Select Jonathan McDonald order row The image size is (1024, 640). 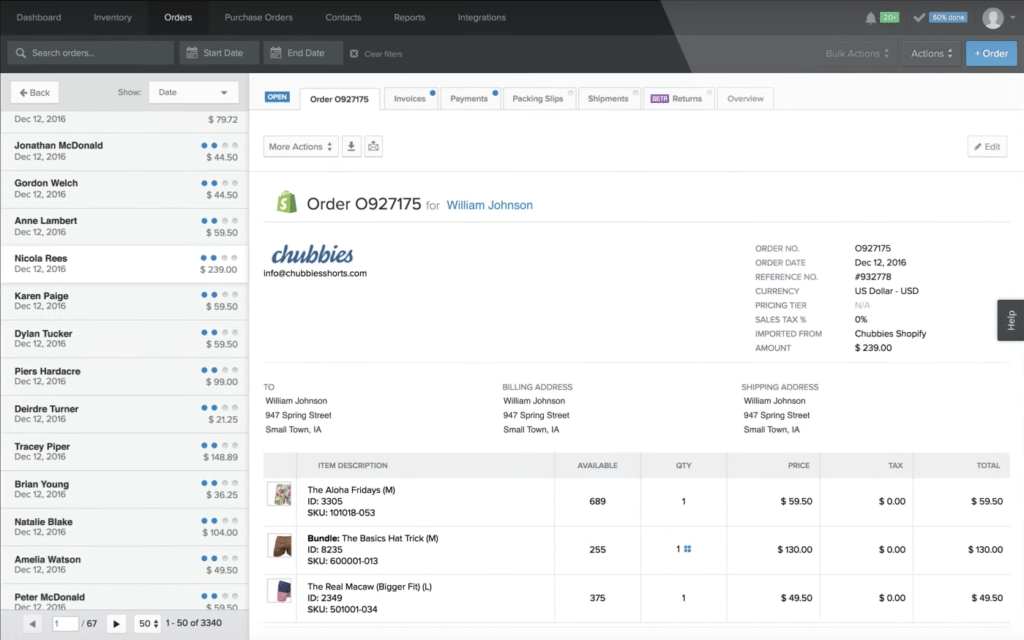click(x=124, y=152)
